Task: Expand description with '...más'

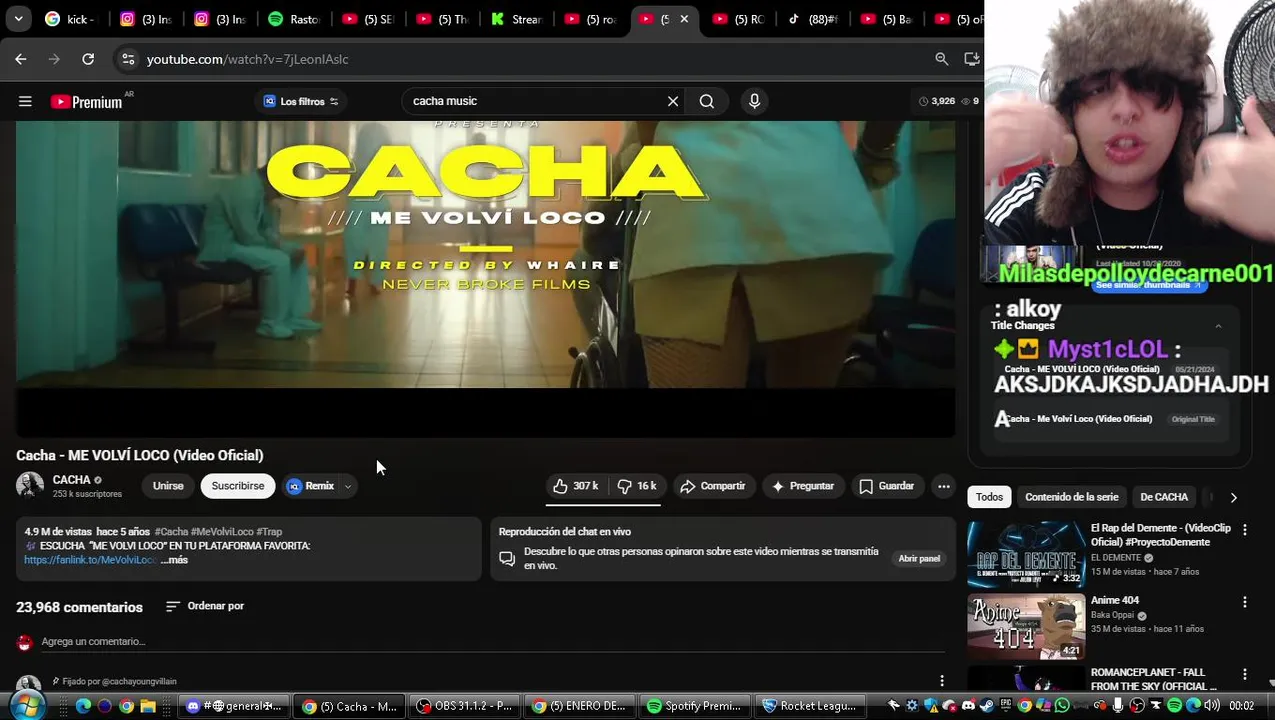Action: point(174,560)
